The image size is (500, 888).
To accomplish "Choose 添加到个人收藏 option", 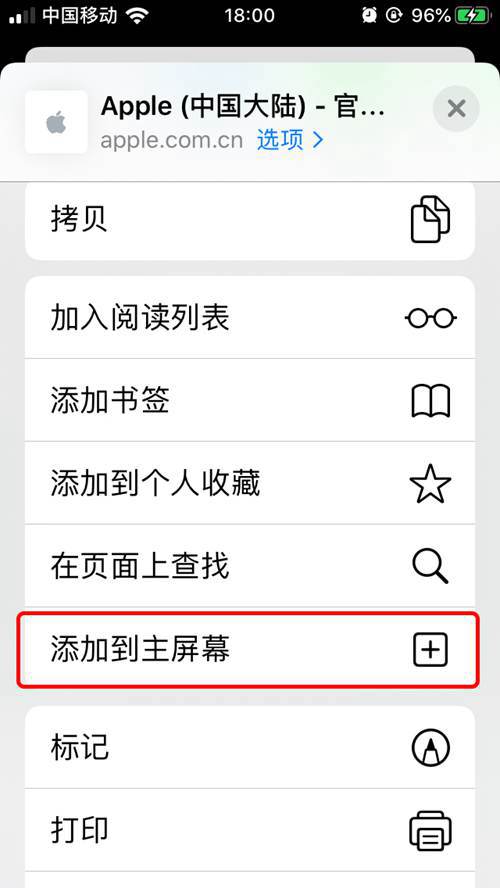I will click(x=250, y=484).
